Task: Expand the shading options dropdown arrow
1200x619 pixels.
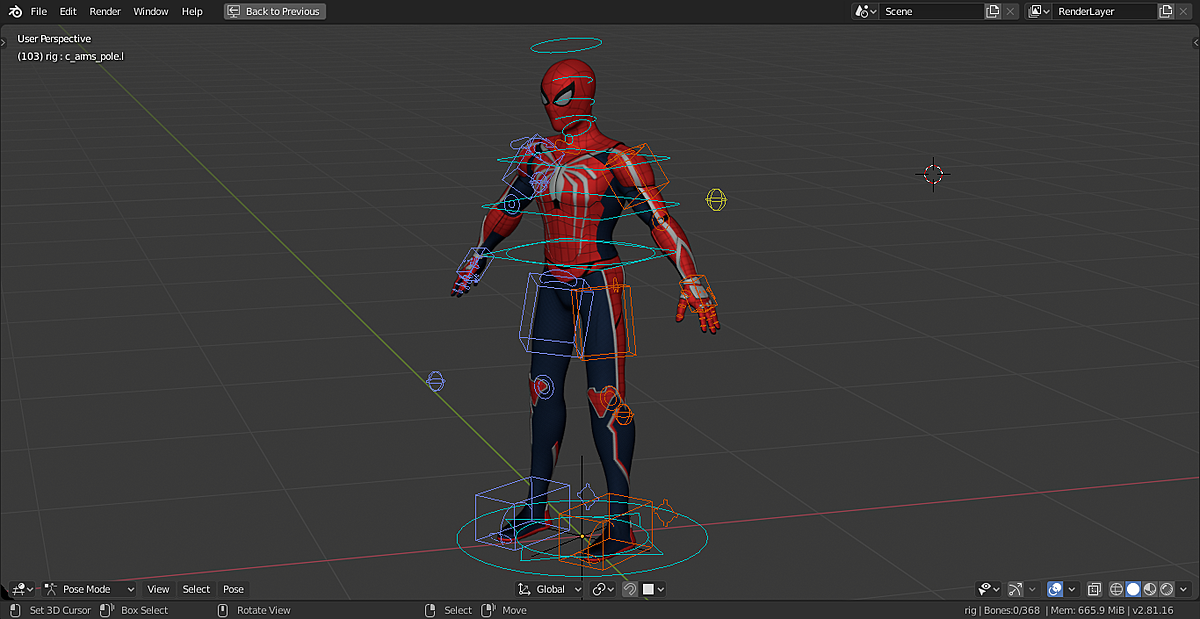Action: tap(1183, 589)
